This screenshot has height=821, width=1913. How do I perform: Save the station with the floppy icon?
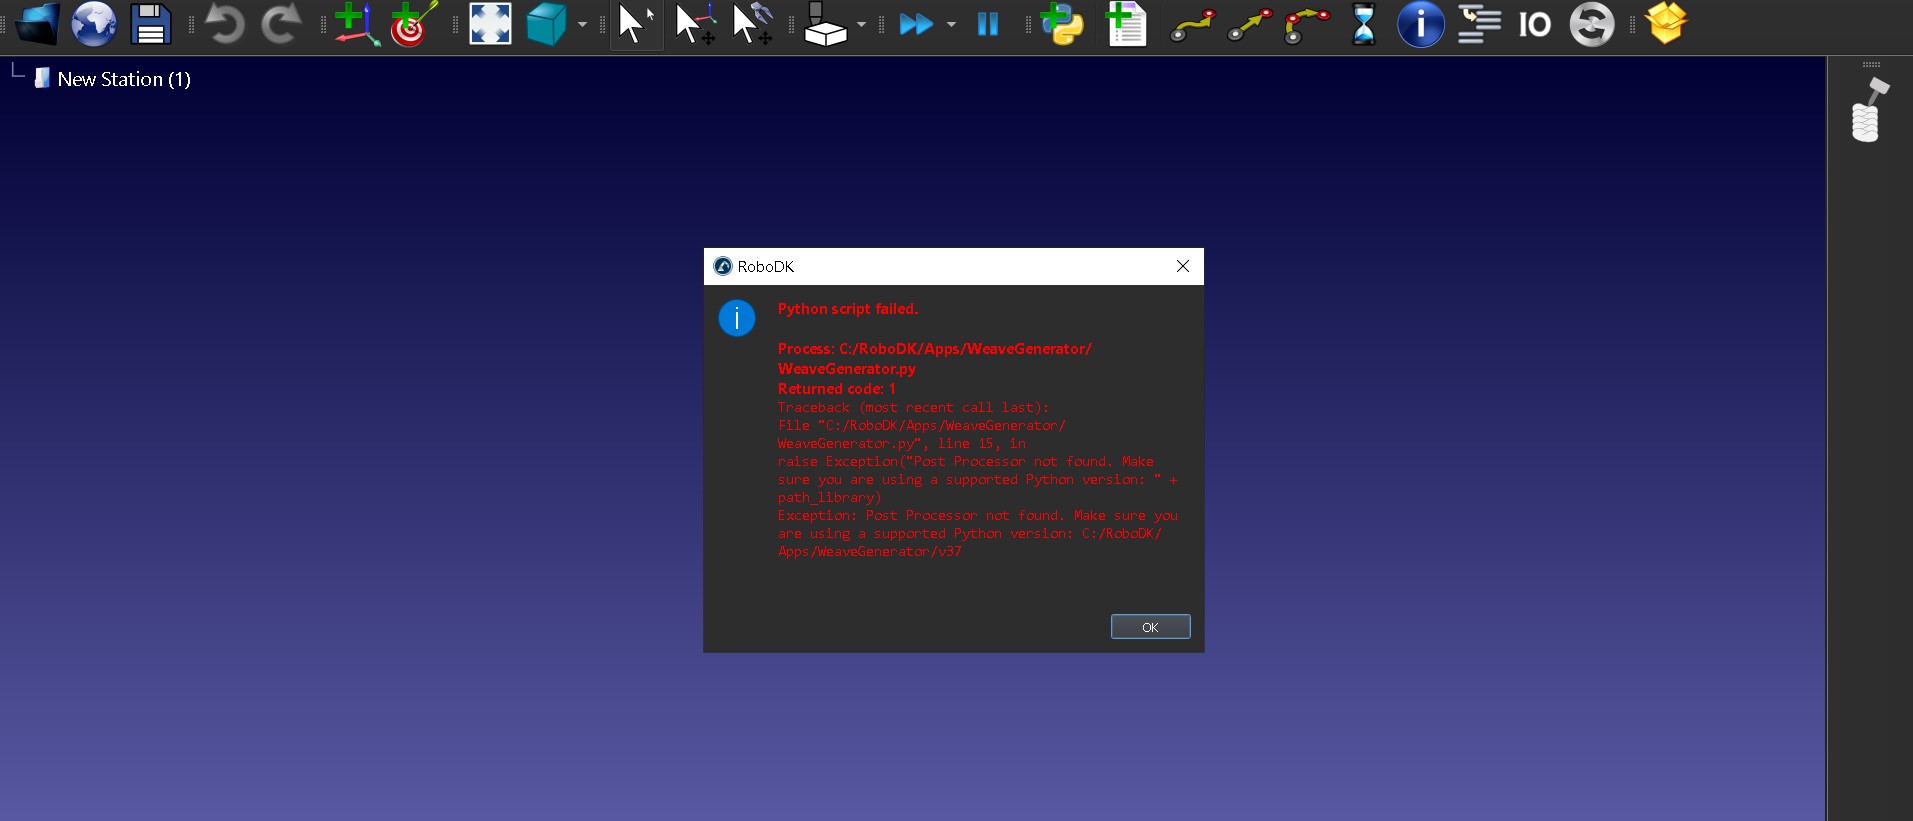click(150, 24)
